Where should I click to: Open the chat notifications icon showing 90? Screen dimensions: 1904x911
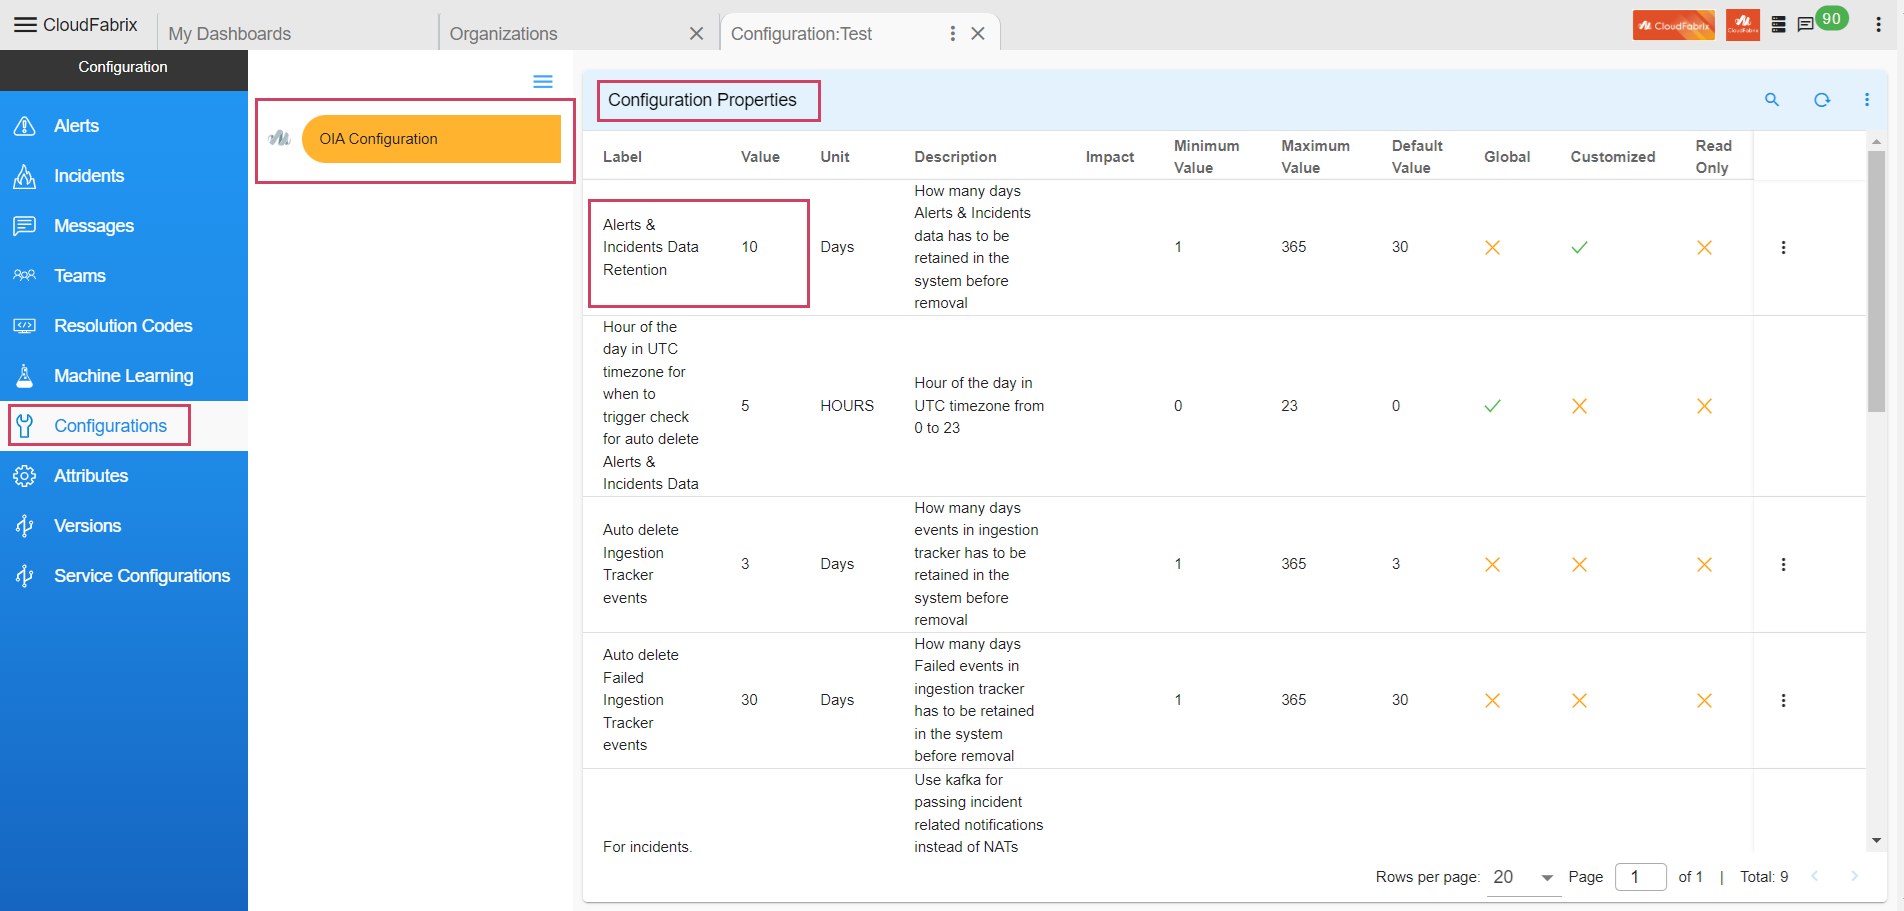pyautogui.click(x=1805, y=24)
